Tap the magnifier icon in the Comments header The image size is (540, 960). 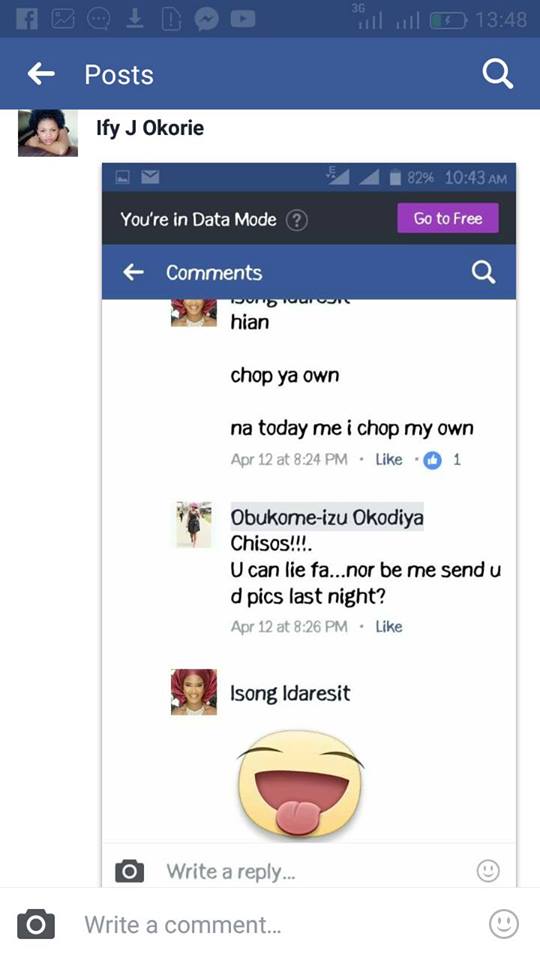coord(483,272)
